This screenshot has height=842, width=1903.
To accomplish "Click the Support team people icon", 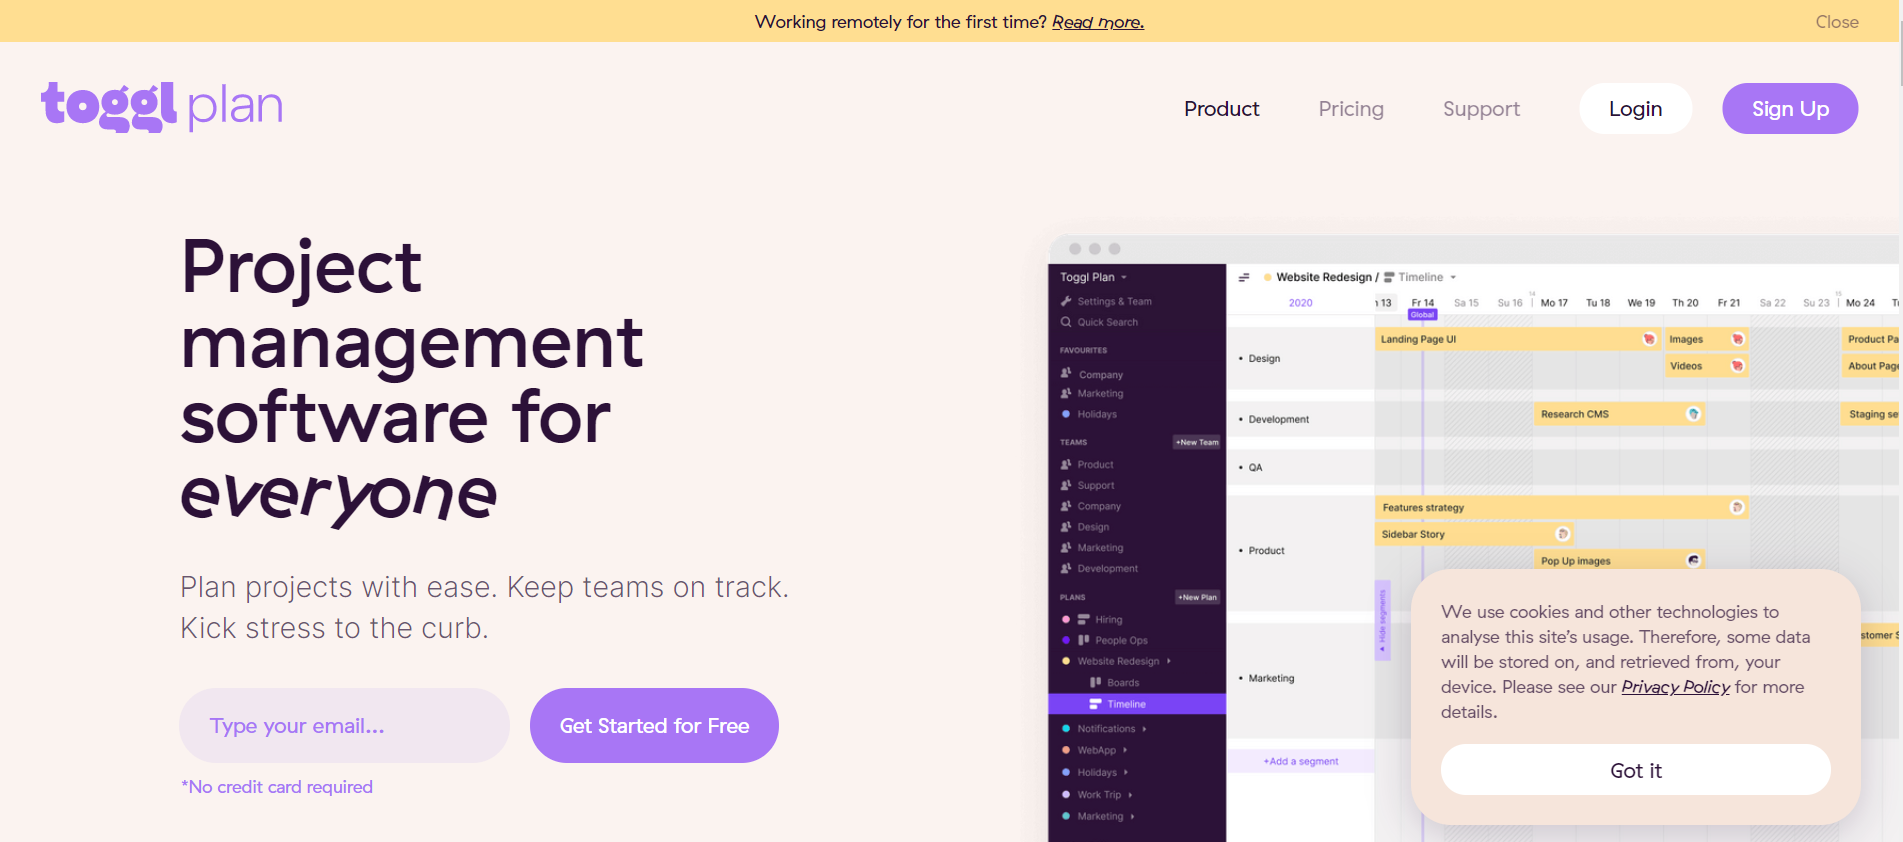I will point(1066,485).
